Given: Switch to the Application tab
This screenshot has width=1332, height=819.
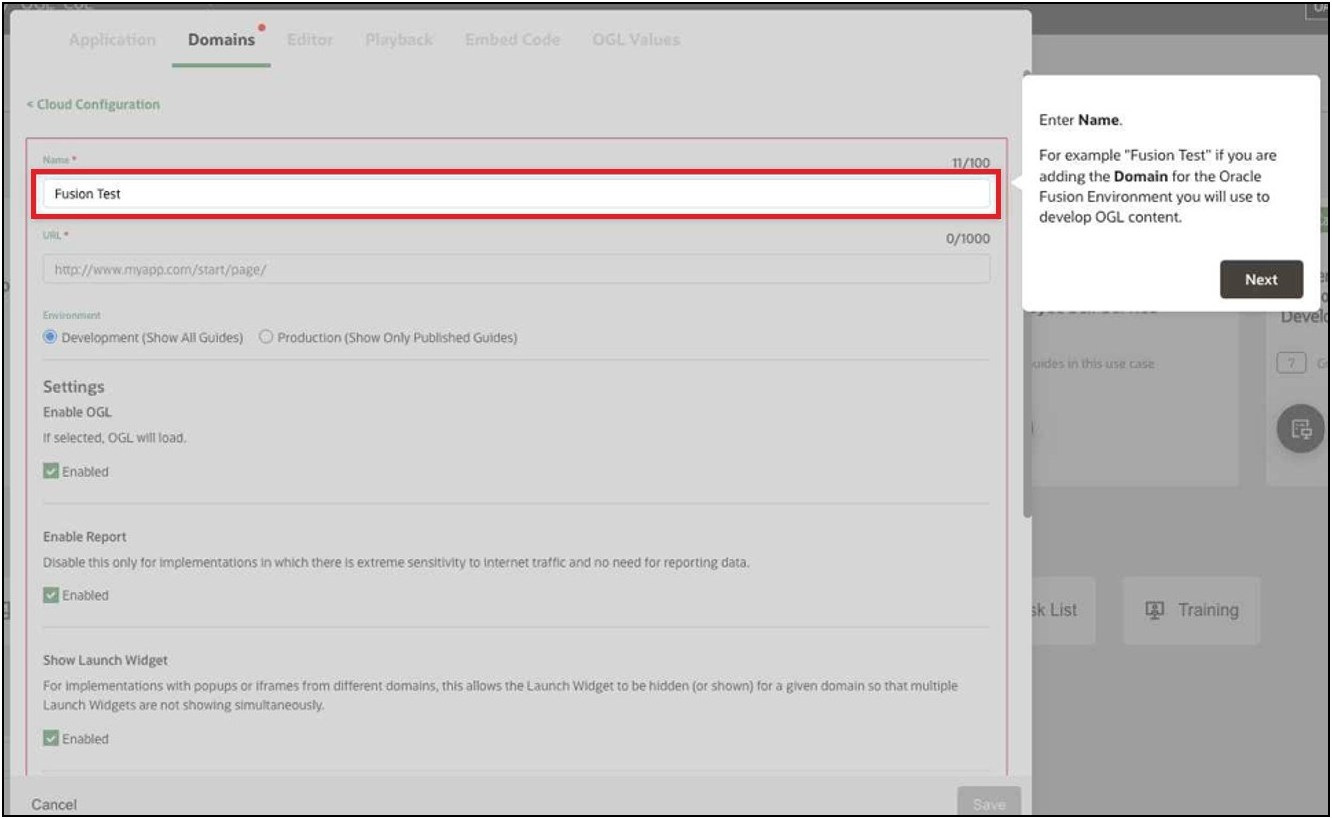Looking at the screenshot, I should point(113,40).
